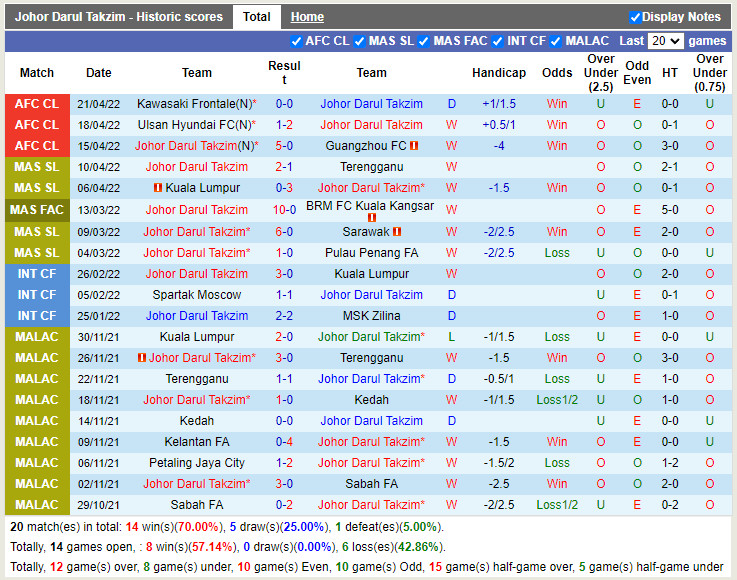The image size is (737, 580).
Task: Uncheck the MAS SL league filter
Action: [360, 41]
